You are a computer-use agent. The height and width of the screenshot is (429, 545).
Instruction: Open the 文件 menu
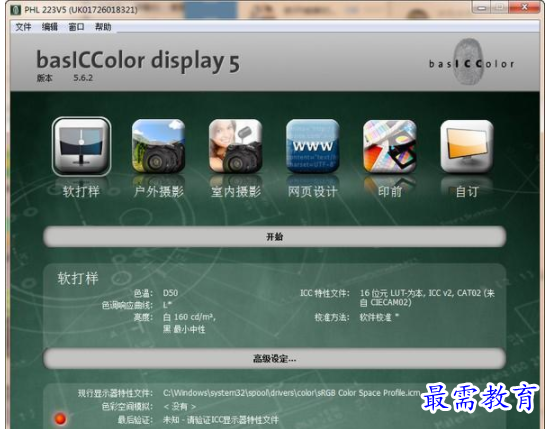click(23, 27)
